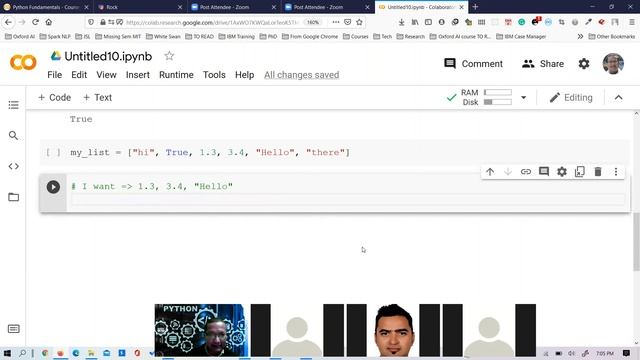Move the cell up with arrow icon
Image resolution: width=640 pixels, height=360 pixels.
coord(490,172)
